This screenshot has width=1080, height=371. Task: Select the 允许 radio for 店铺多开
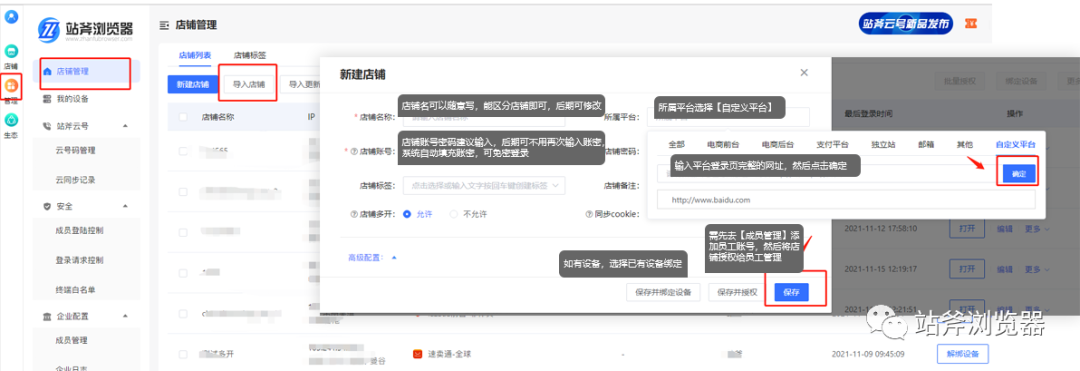[x=407, y=214]
